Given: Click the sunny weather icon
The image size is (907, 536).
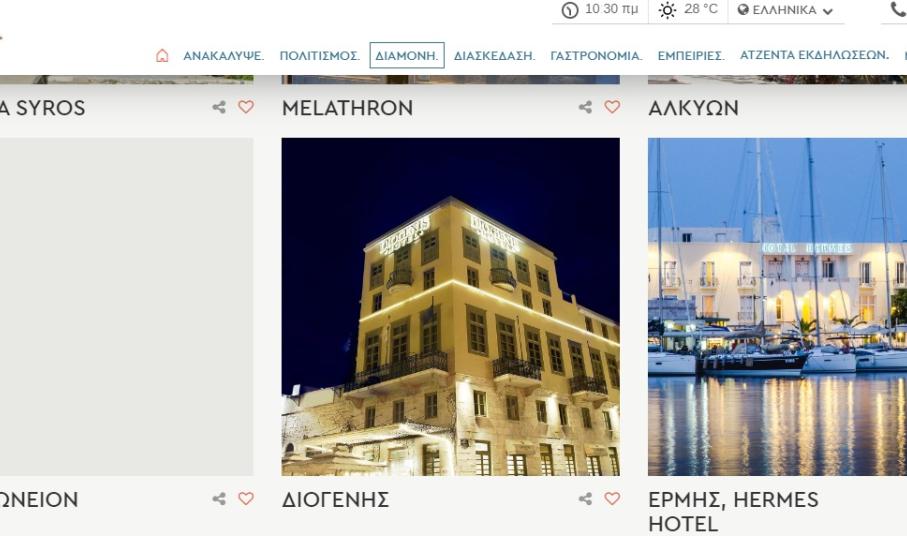Looking at the screenshot, I should point(667,10).
